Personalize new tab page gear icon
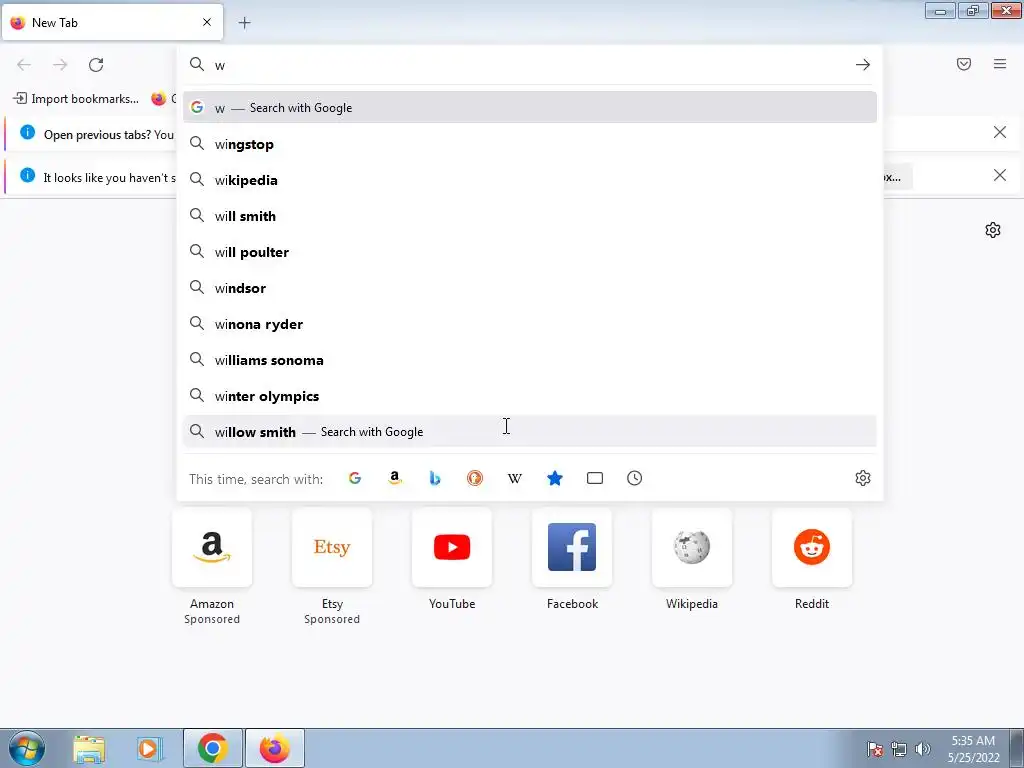 tap(993, 230)
